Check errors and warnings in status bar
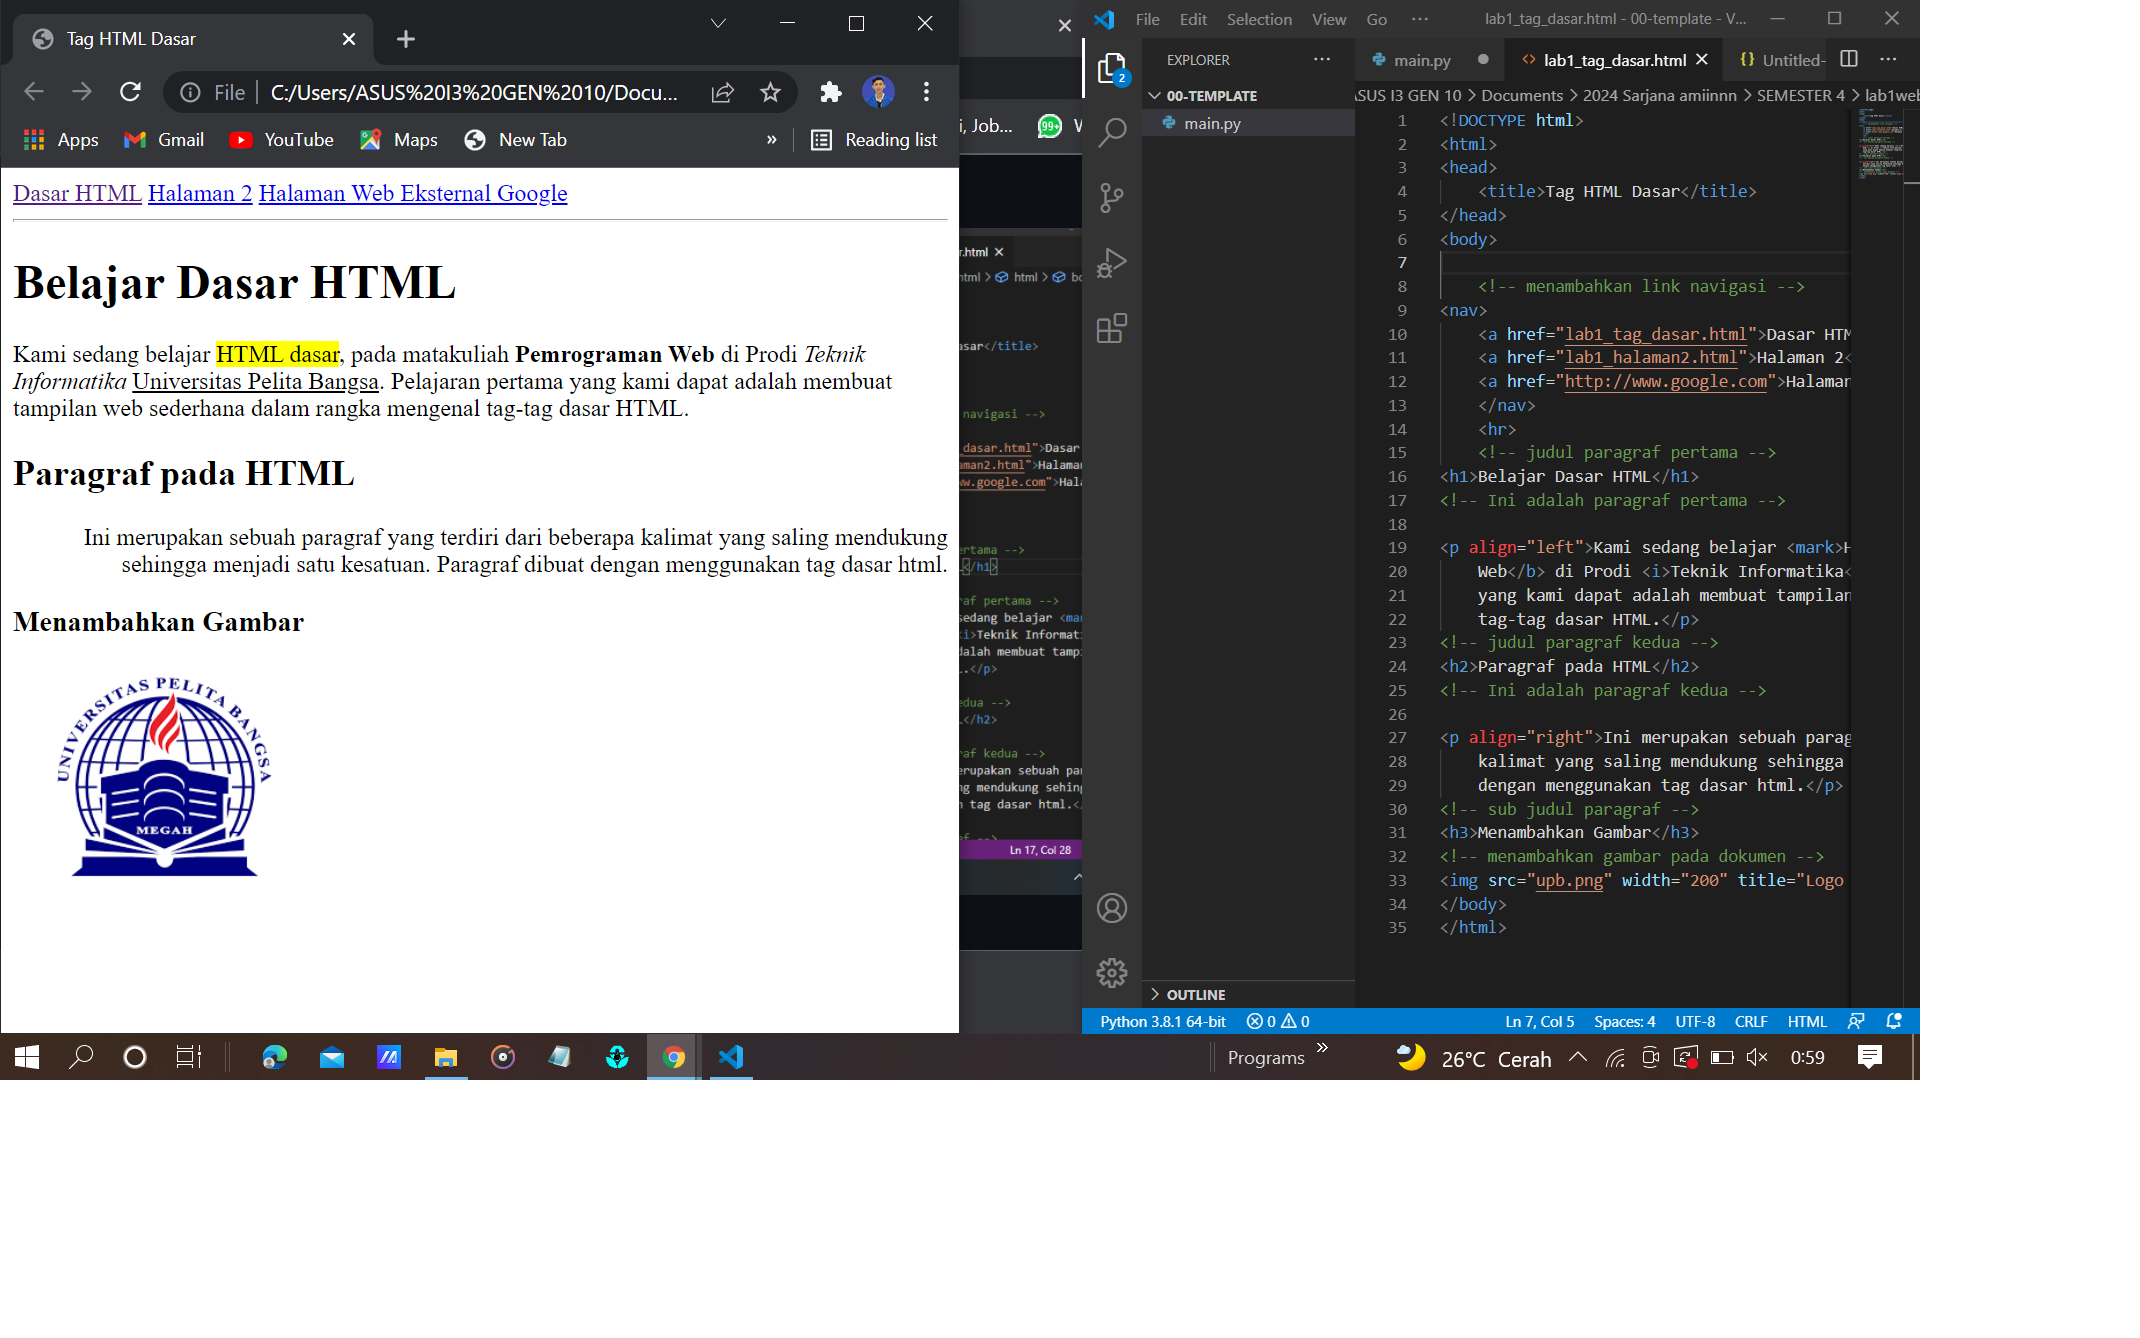This screenshot has height=1338, width=2140. click(x=1277, y=1021)
